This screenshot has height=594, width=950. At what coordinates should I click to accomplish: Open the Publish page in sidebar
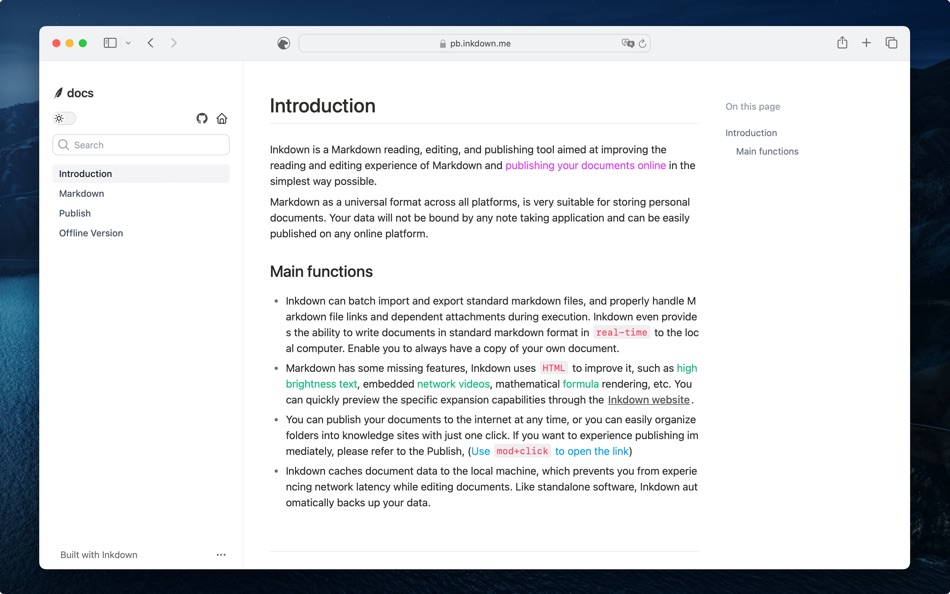coord(75,213)
